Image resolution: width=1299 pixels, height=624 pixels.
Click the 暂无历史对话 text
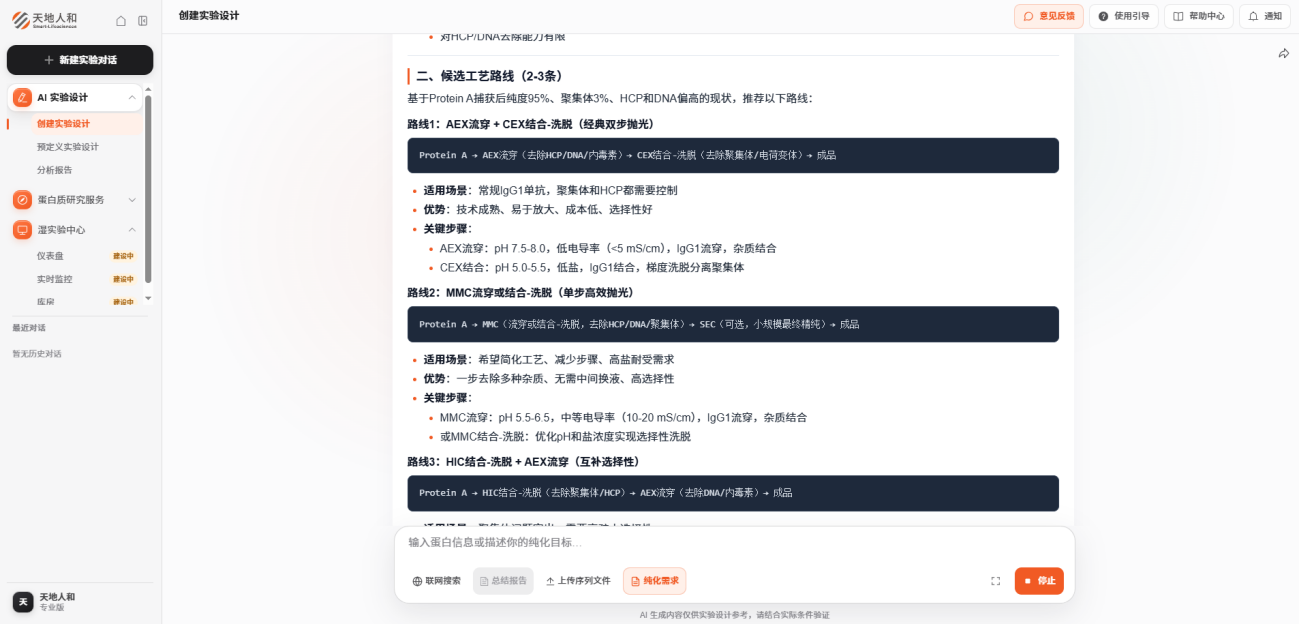pyautogui.click(x=37, y=354)
